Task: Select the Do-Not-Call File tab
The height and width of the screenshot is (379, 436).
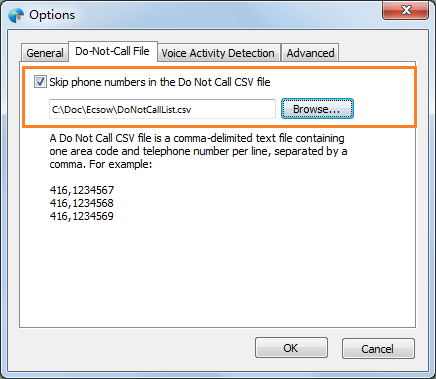Action: tap(113, 51)
